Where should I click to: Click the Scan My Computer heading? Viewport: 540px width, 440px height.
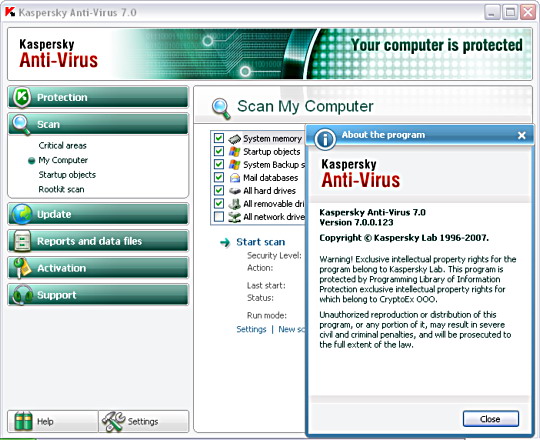(x=305, y=107)
